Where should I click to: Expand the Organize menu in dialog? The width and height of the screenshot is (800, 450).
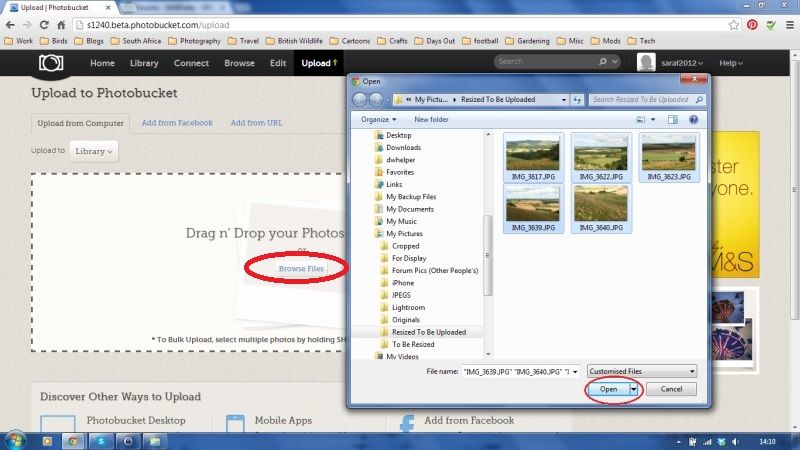click(x=378, y=119)
